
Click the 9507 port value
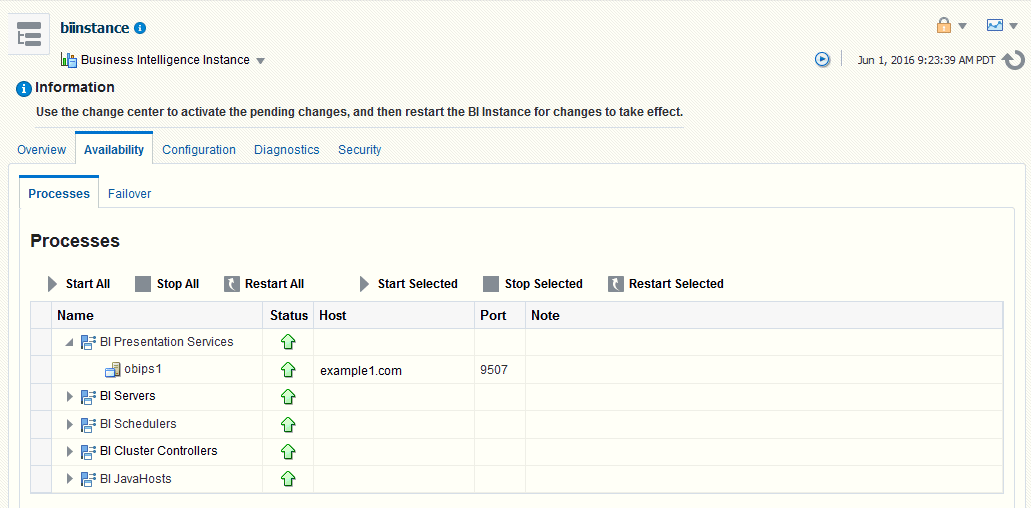(x=494, y=371)
